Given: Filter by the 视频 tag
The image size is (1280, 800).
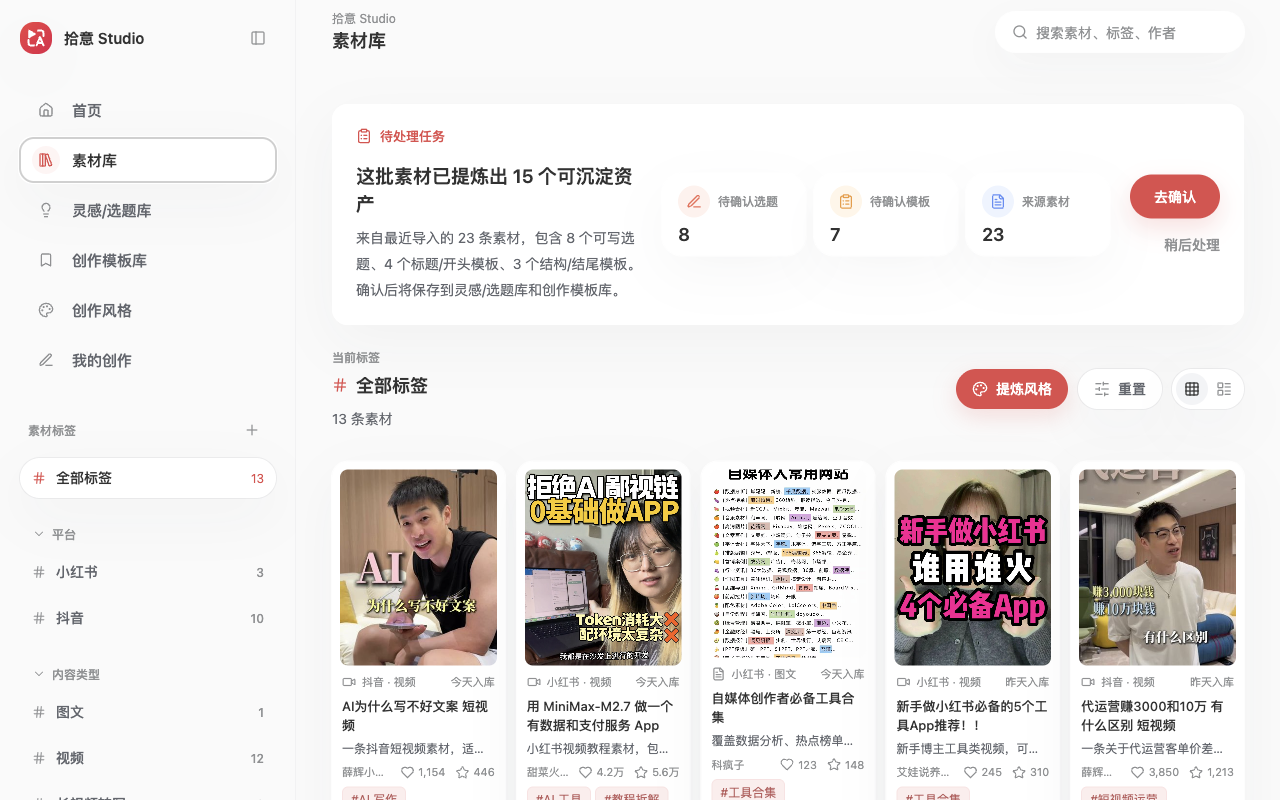Looking at the screenshot, I should pos(148,758).
